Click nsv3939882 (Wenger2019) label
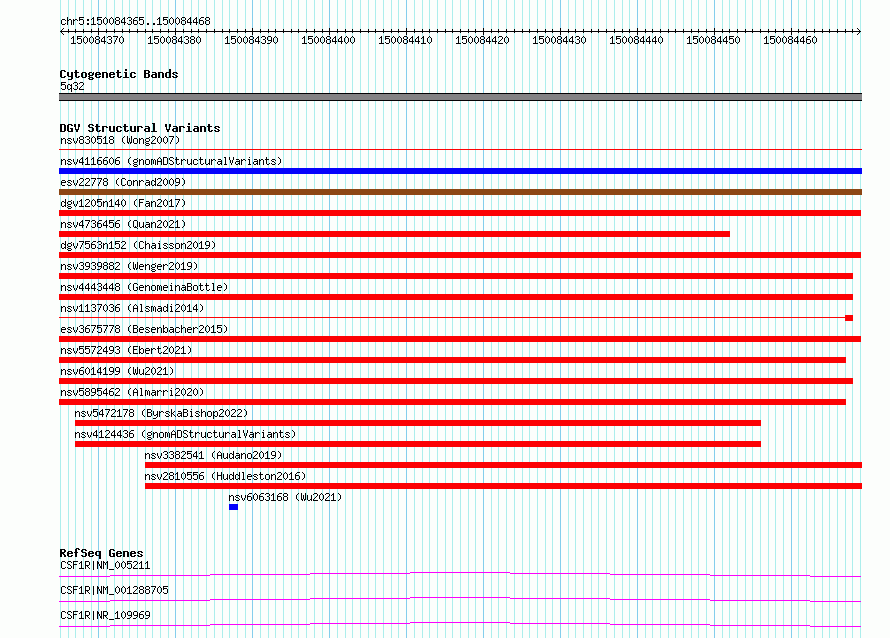890x638 pixels. click(129, 266)
